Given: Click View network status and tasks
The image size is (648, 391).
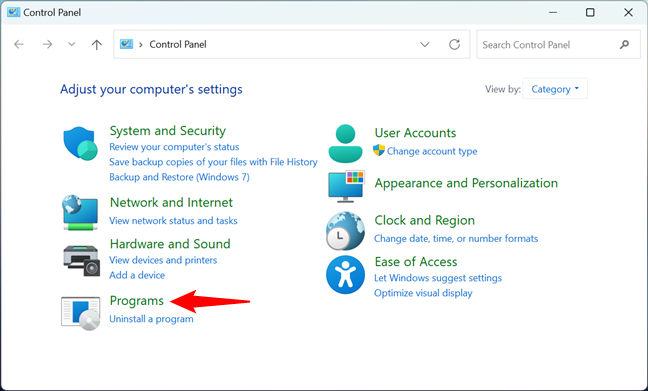Looking at the screenshot, I should click(x=173, y=220).
